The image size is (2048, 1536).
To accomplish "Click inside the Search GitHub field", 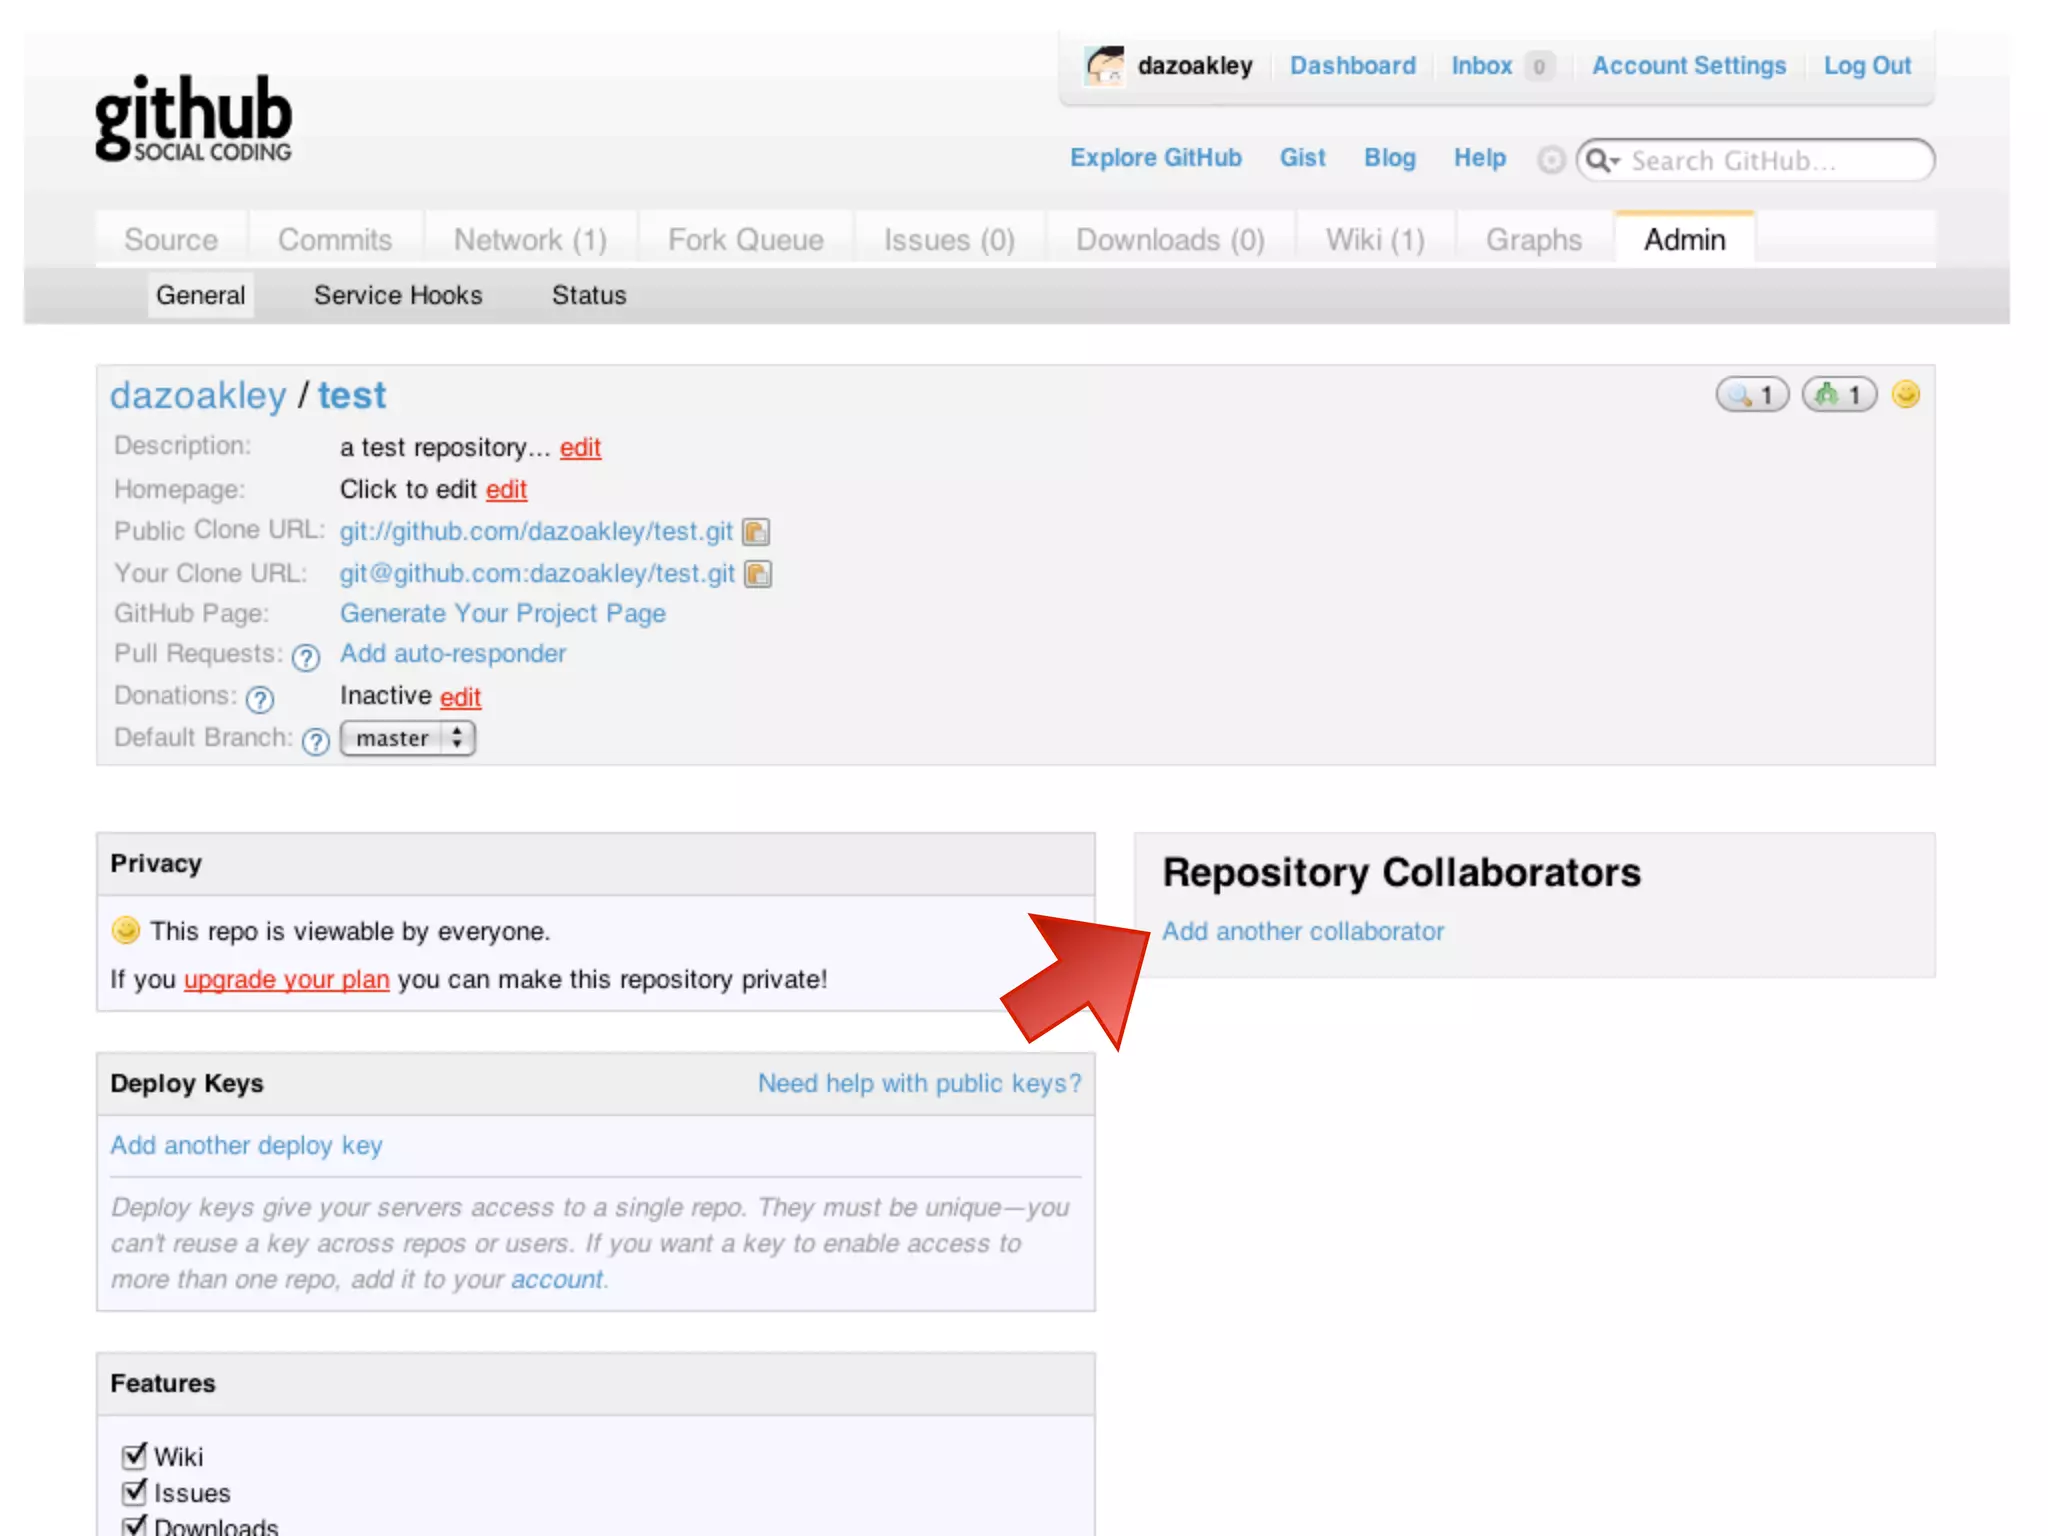I will coord(1770,161).
